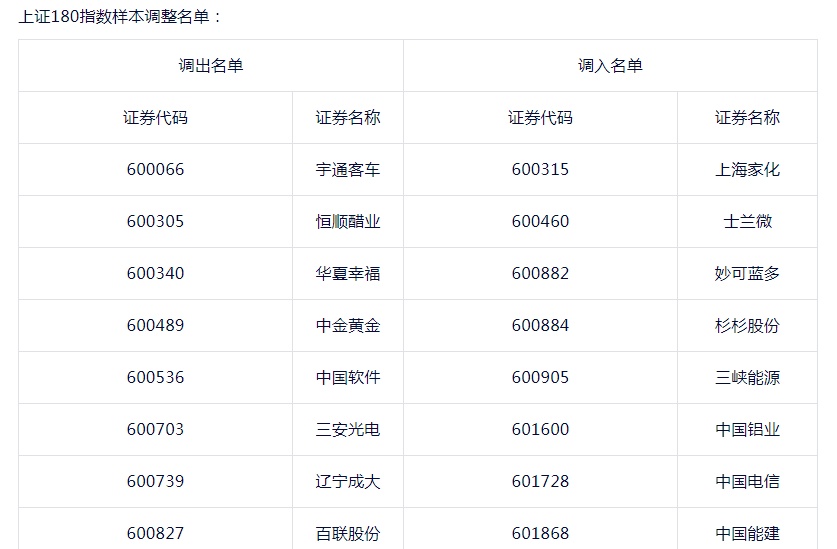837x549 pixels.
Task: Click stock code 600536
Action: [x=155, y=378]
